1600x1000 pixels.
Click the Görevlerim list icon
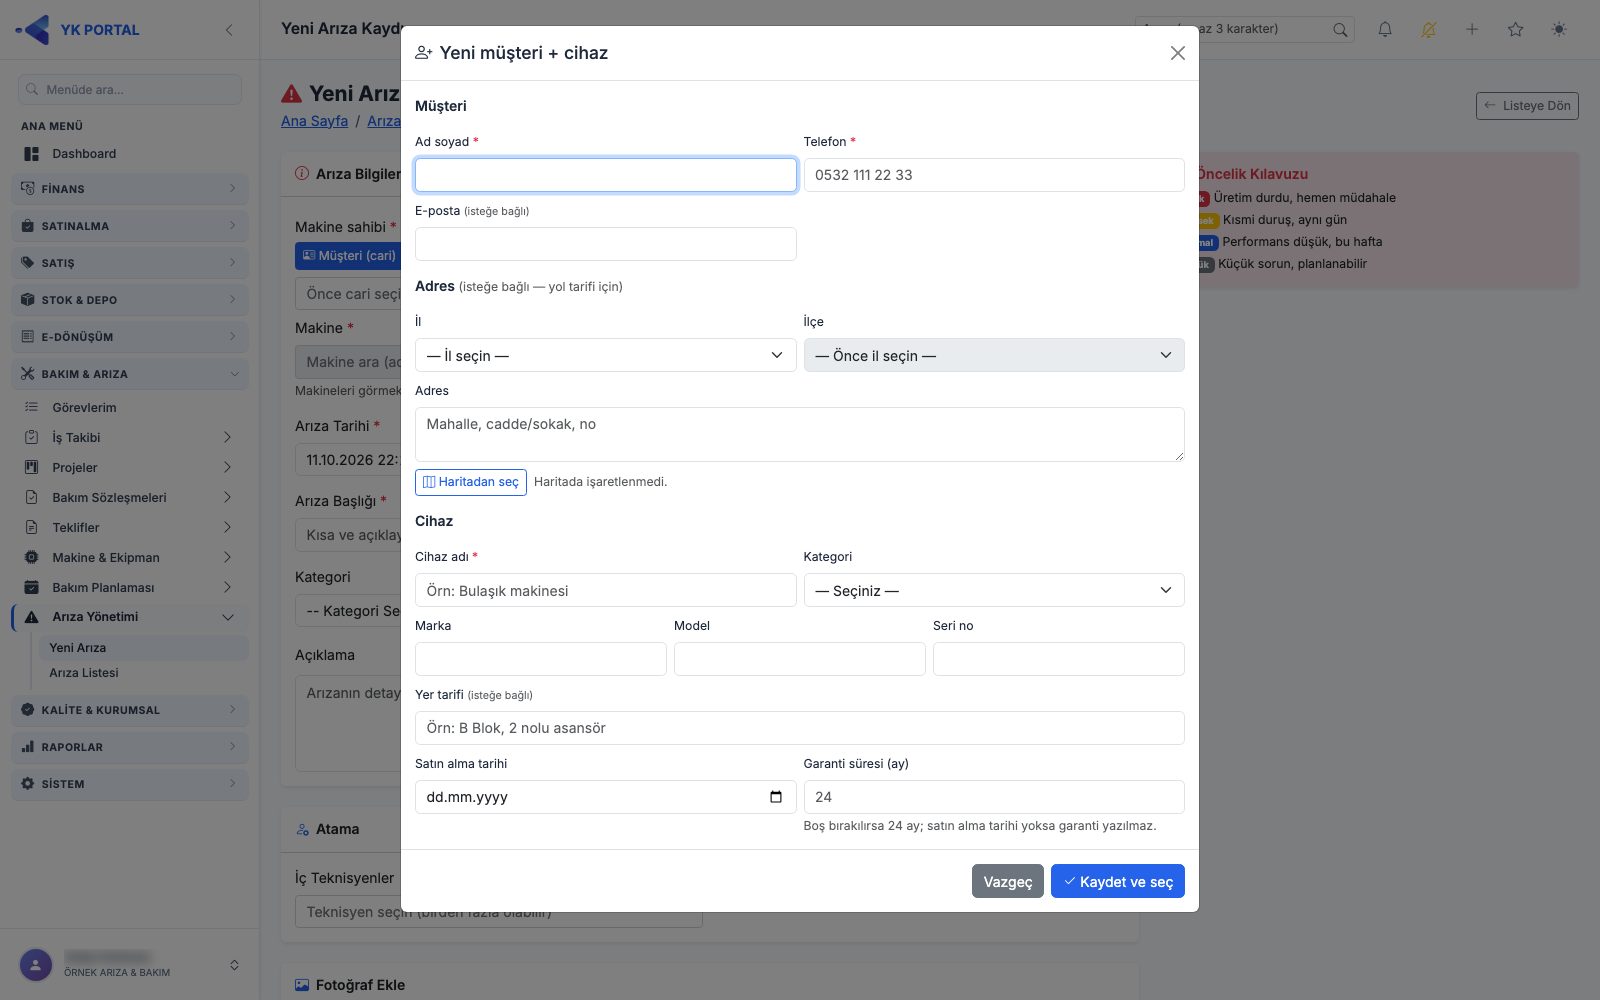pos(31,408)
